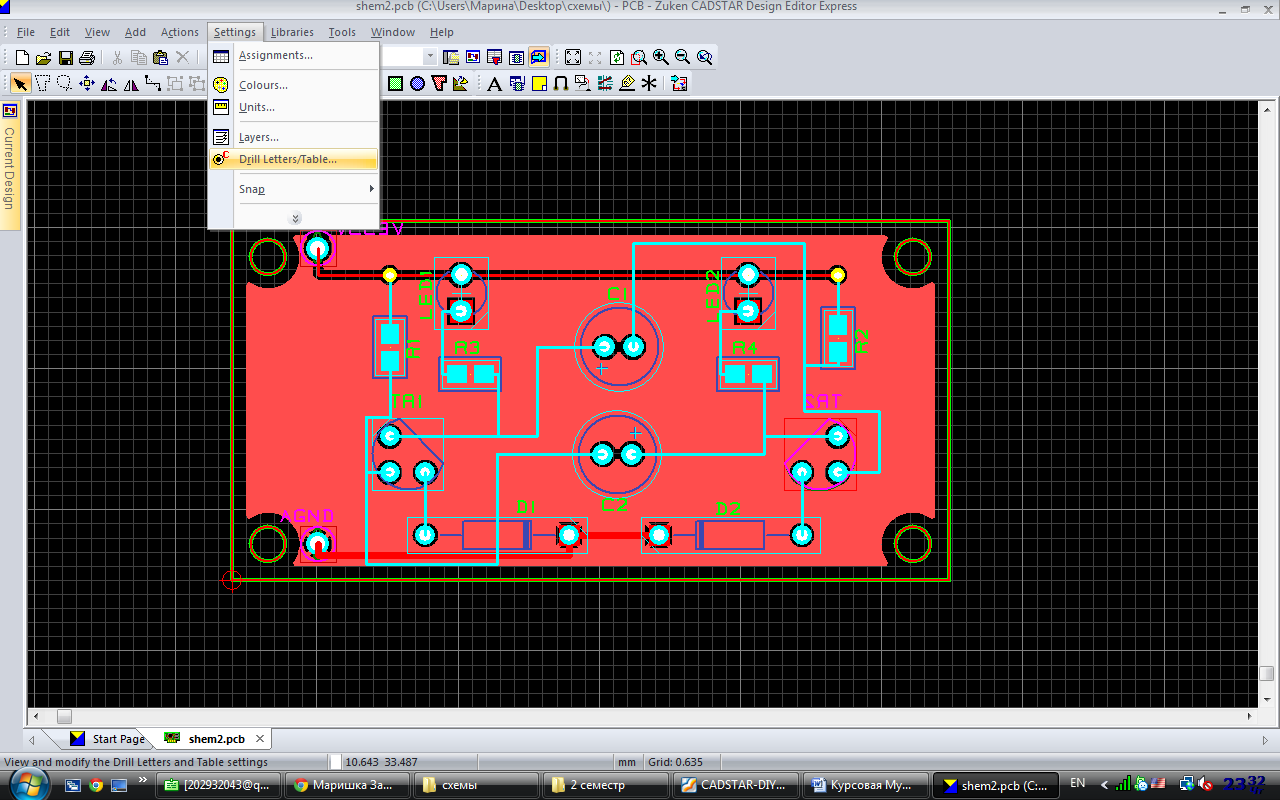Select the arrow Select tool

point(21,84)
